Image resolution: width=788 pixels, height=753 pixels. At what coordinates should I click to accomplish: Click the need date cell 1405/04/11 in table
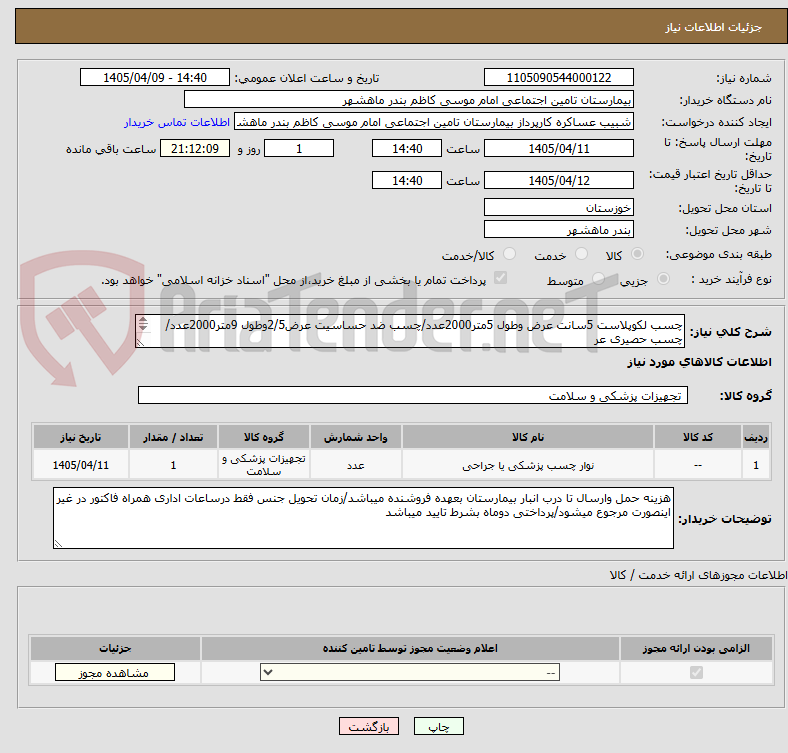point(81,465)
